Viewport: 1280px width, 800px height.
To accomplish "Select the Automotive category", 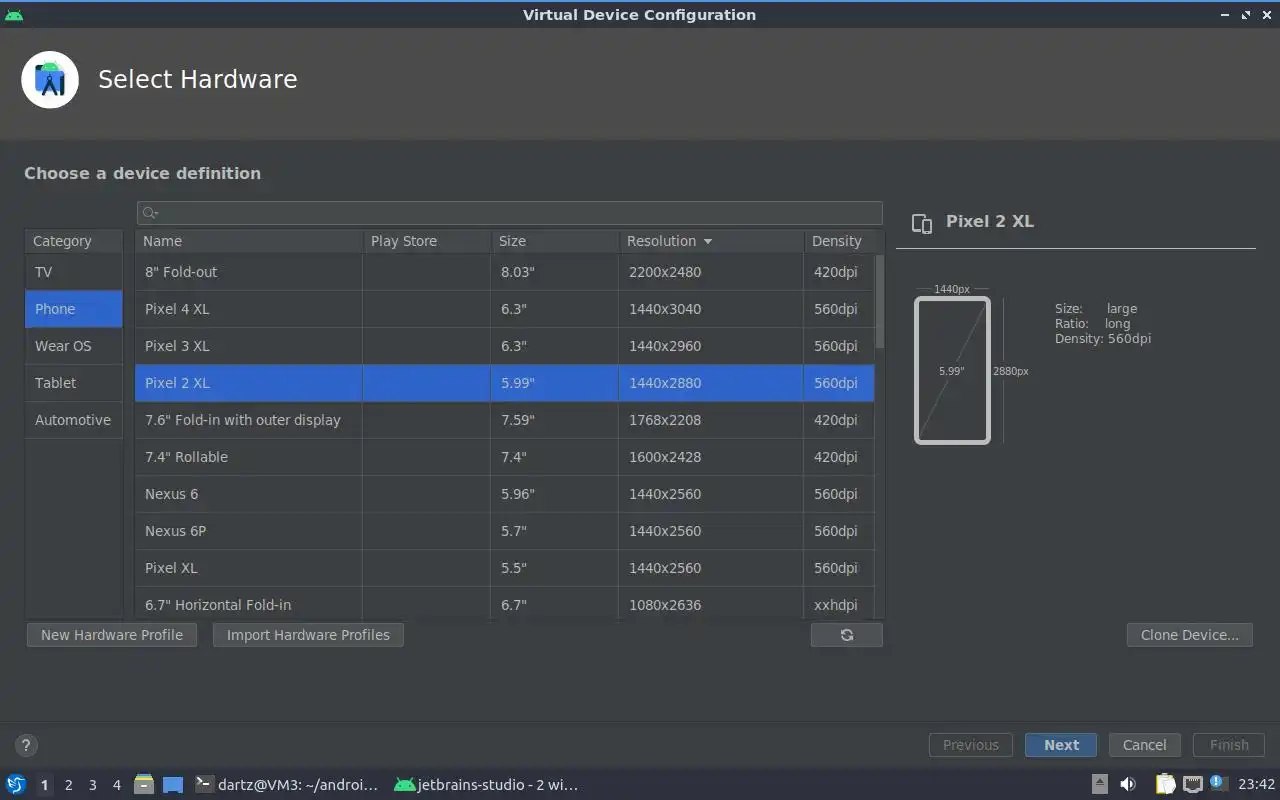I will [74, 420].
